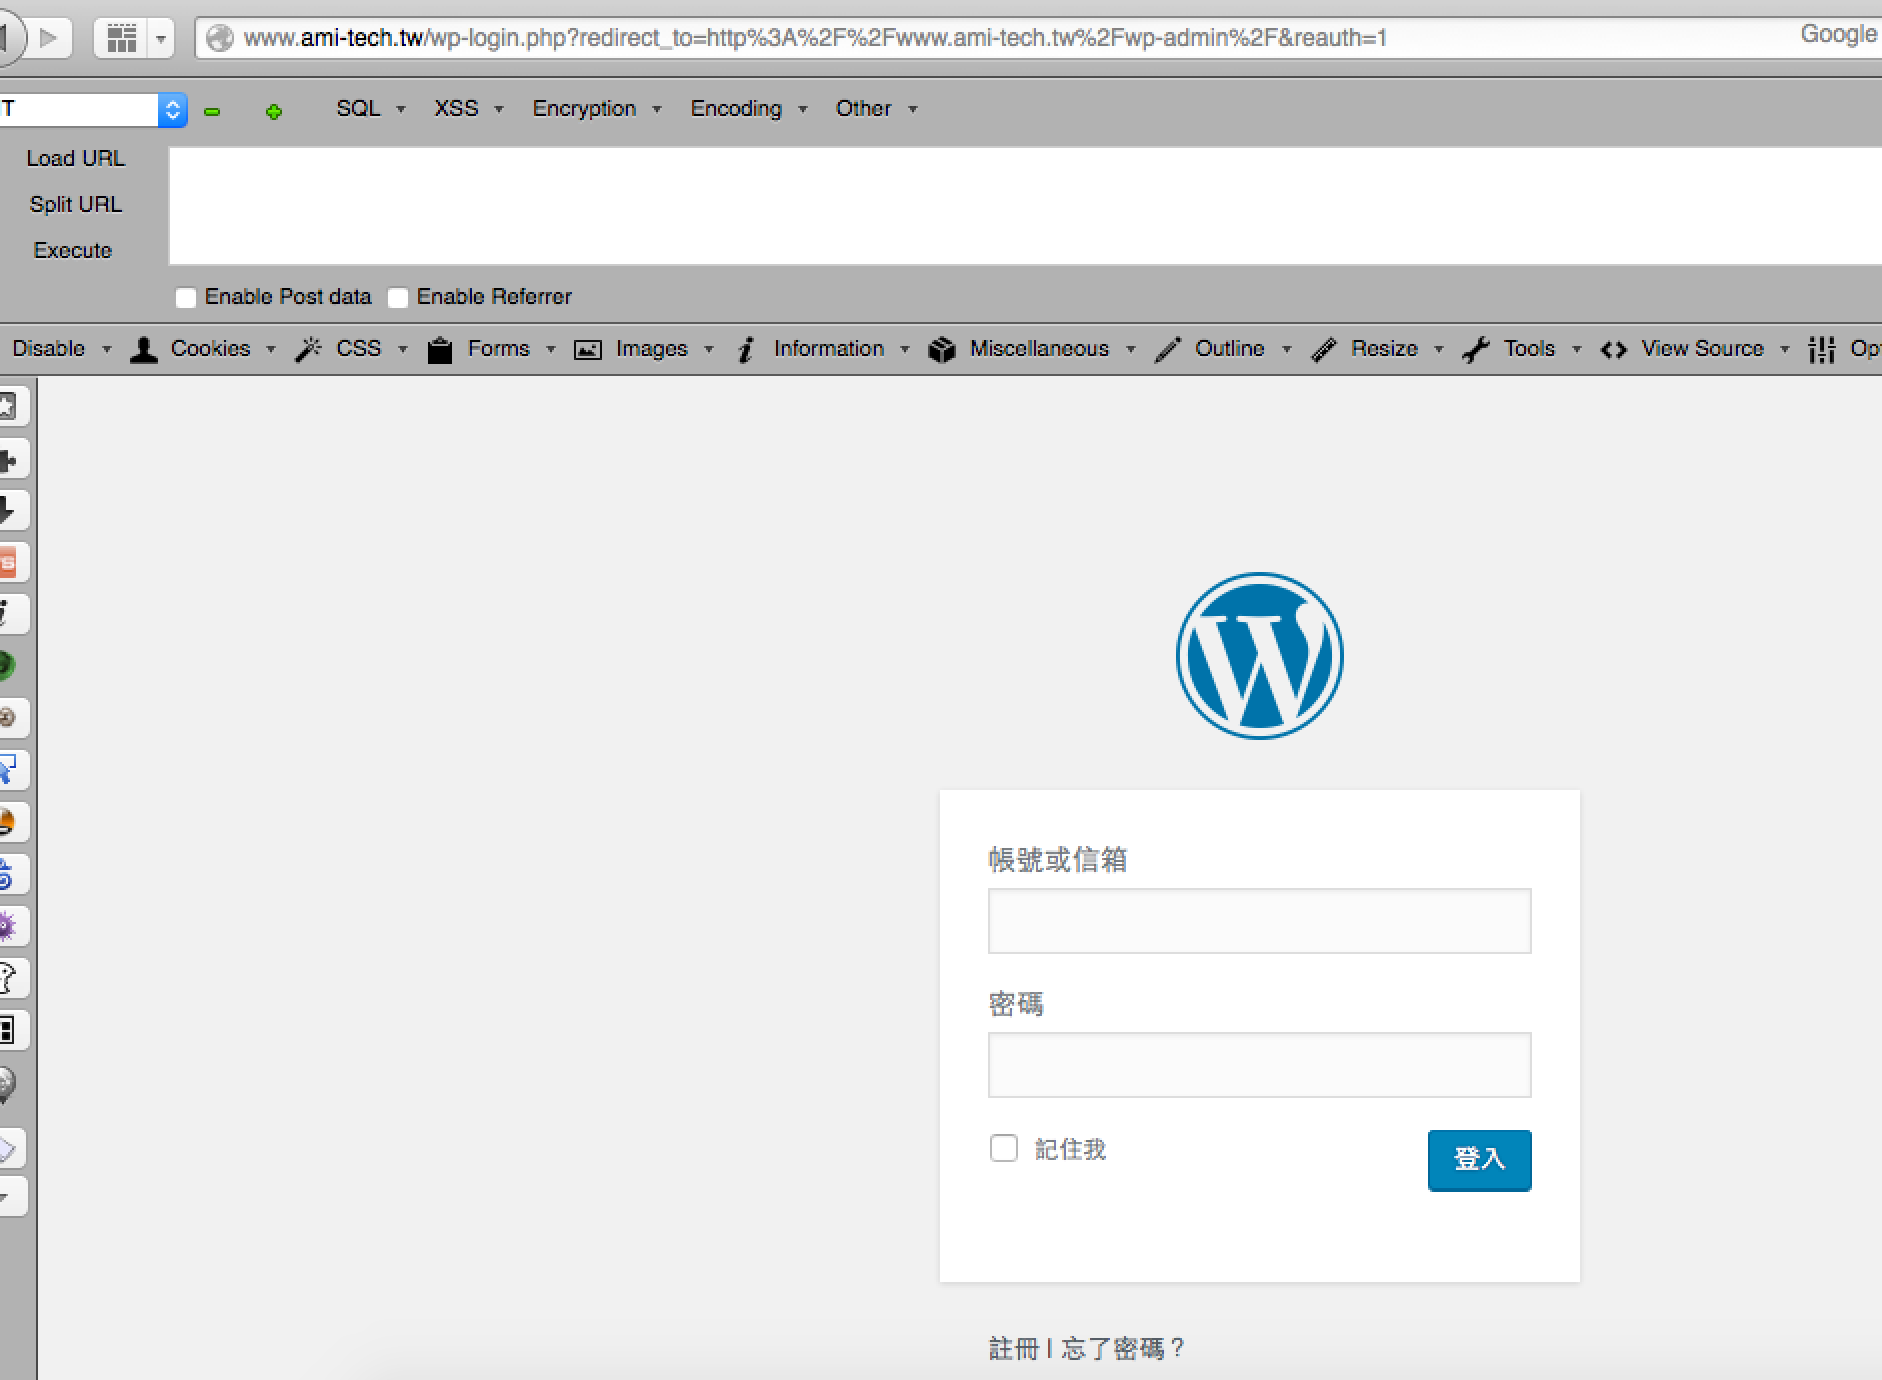Click the grid view toolbar icon
1882x1380 pixels.
pos(122,39)
